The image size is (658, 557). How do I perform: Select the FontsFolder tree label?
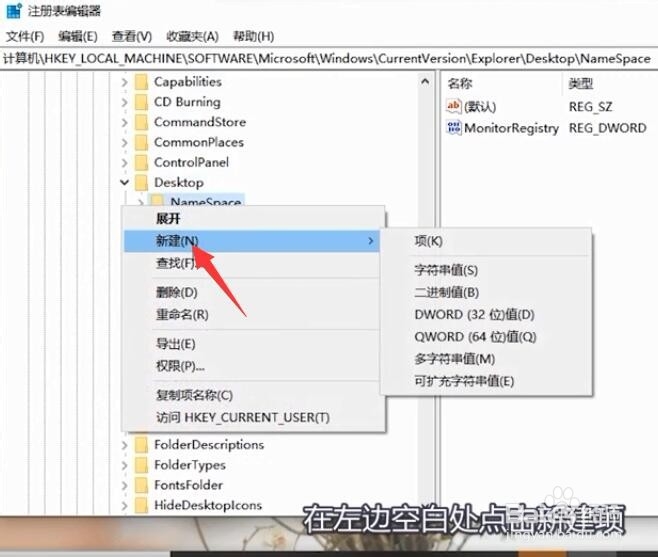(x=188, y=485)
